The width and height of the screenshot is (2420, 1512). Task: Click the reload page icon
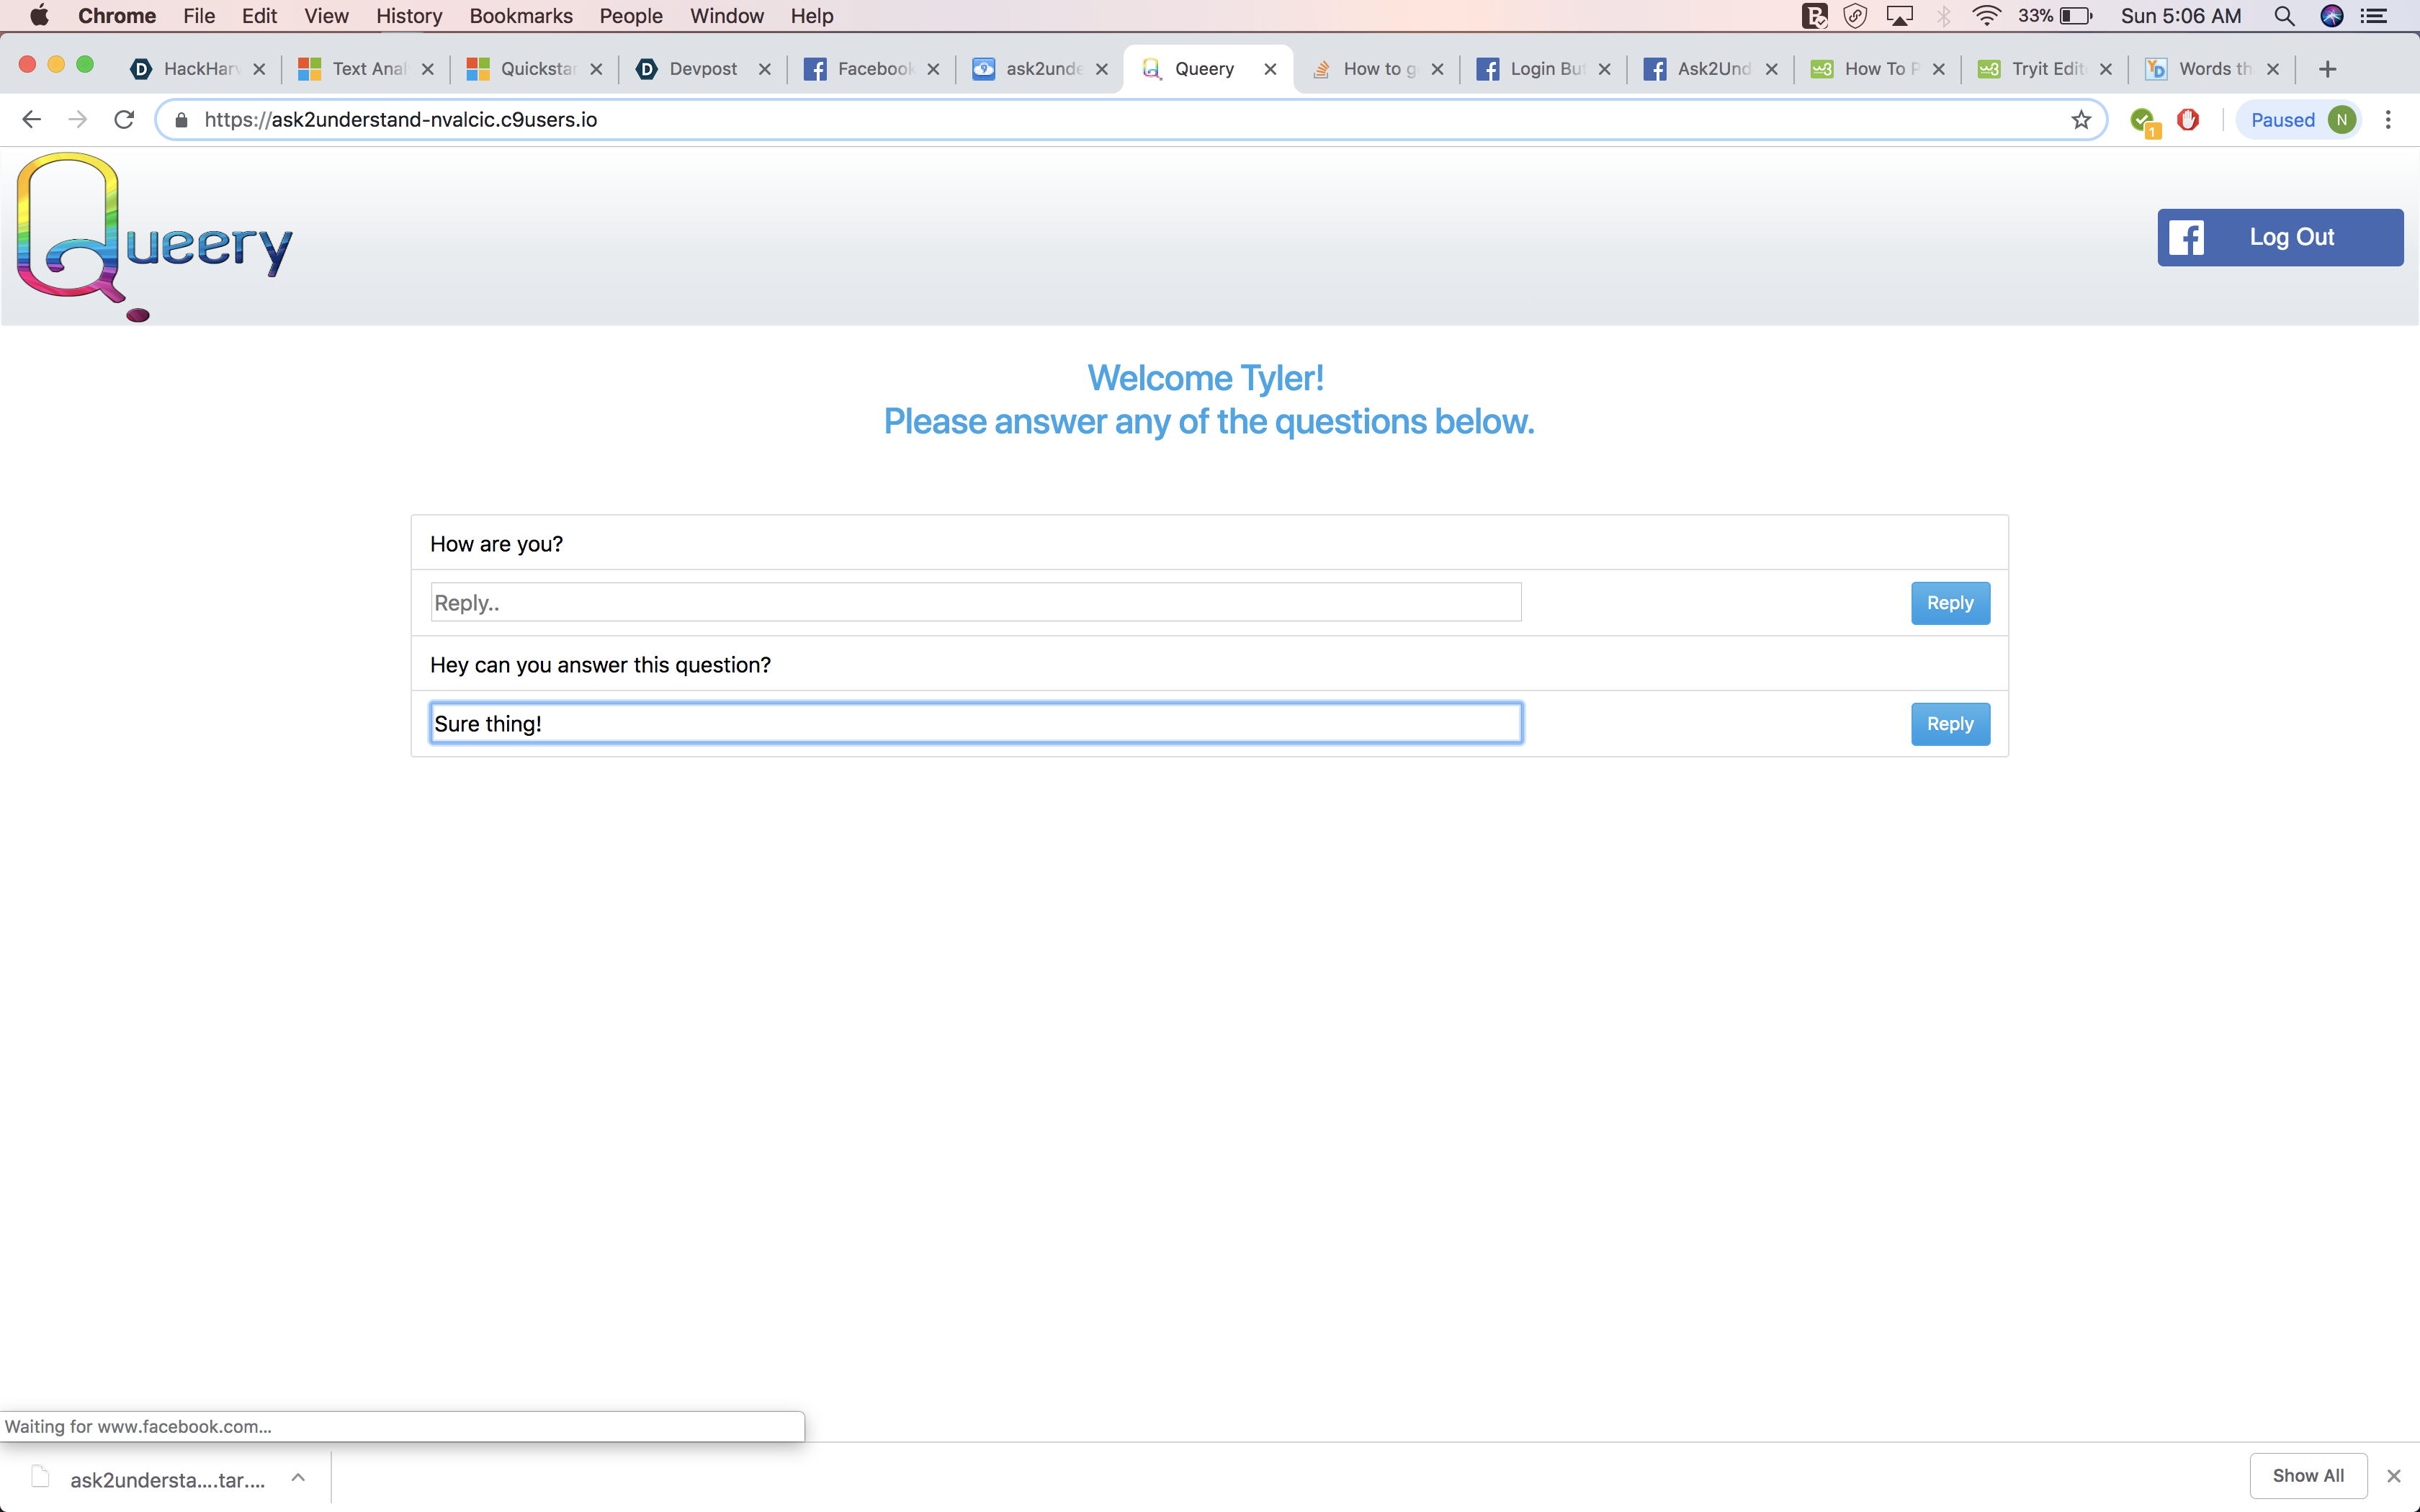[x=124, y=120]
